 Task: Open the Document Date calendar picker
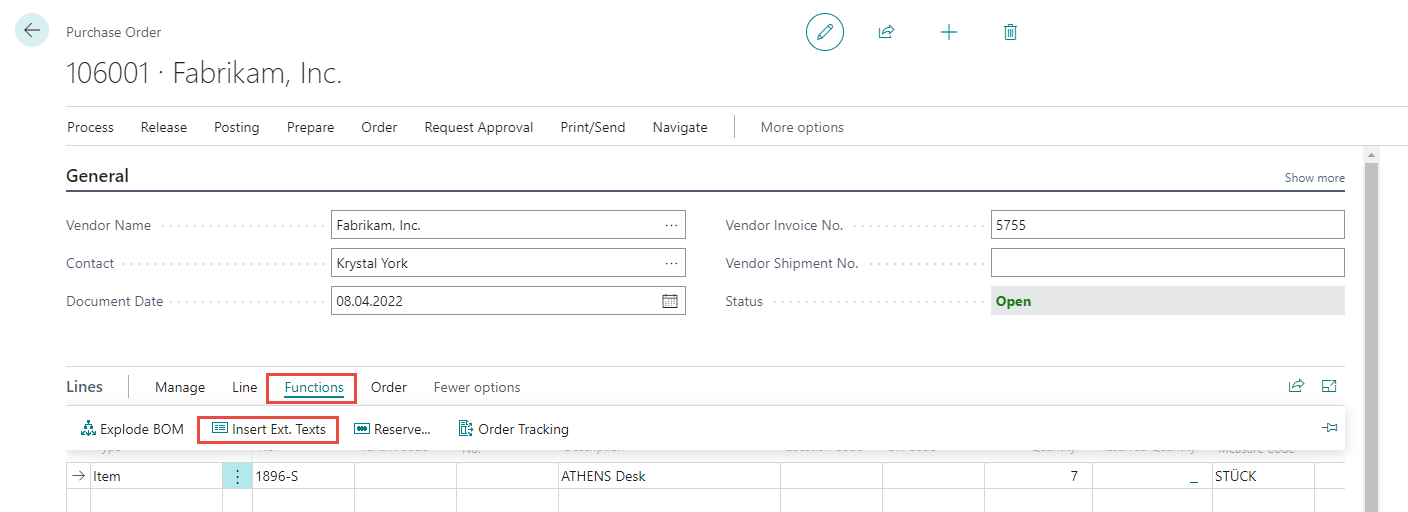pyautogui.click(x=670, y=301)
